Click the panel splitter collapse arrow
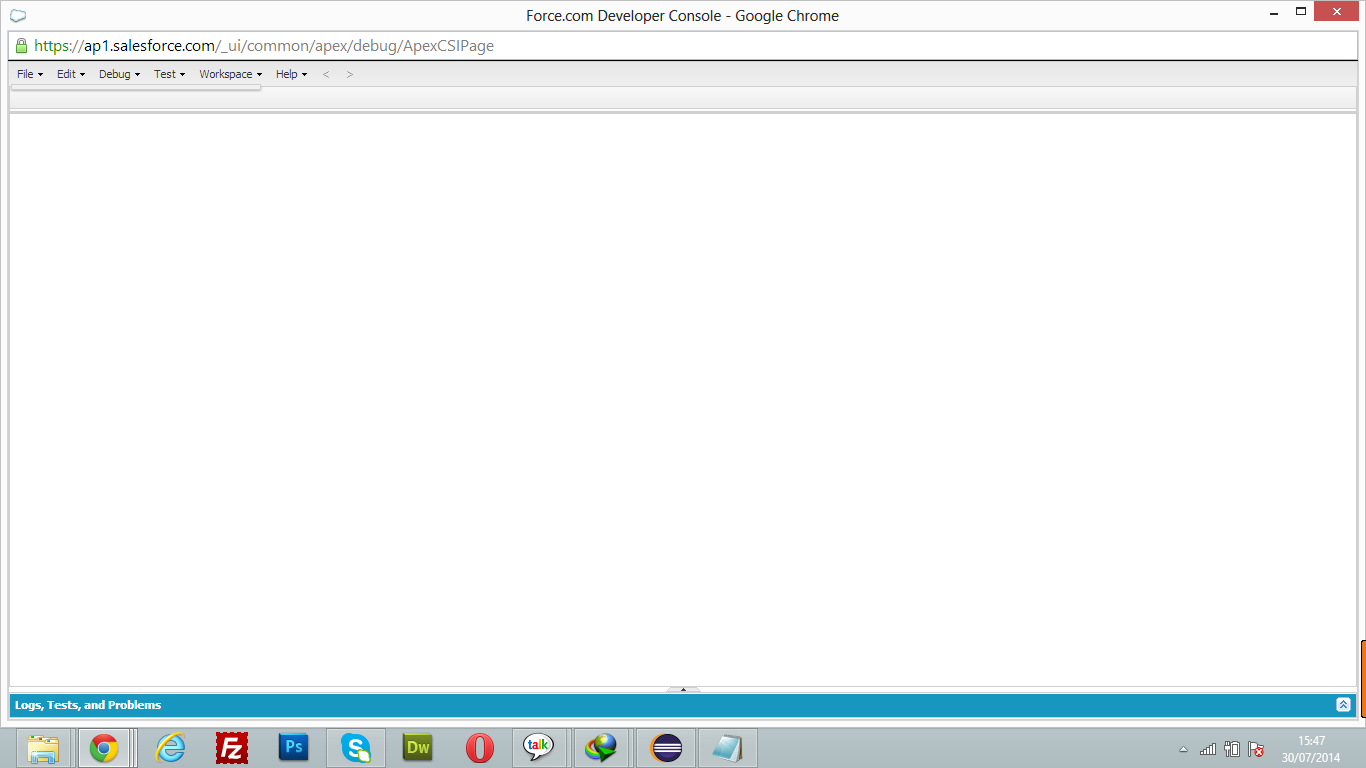 pyautogui.click(x=683, y=689)
